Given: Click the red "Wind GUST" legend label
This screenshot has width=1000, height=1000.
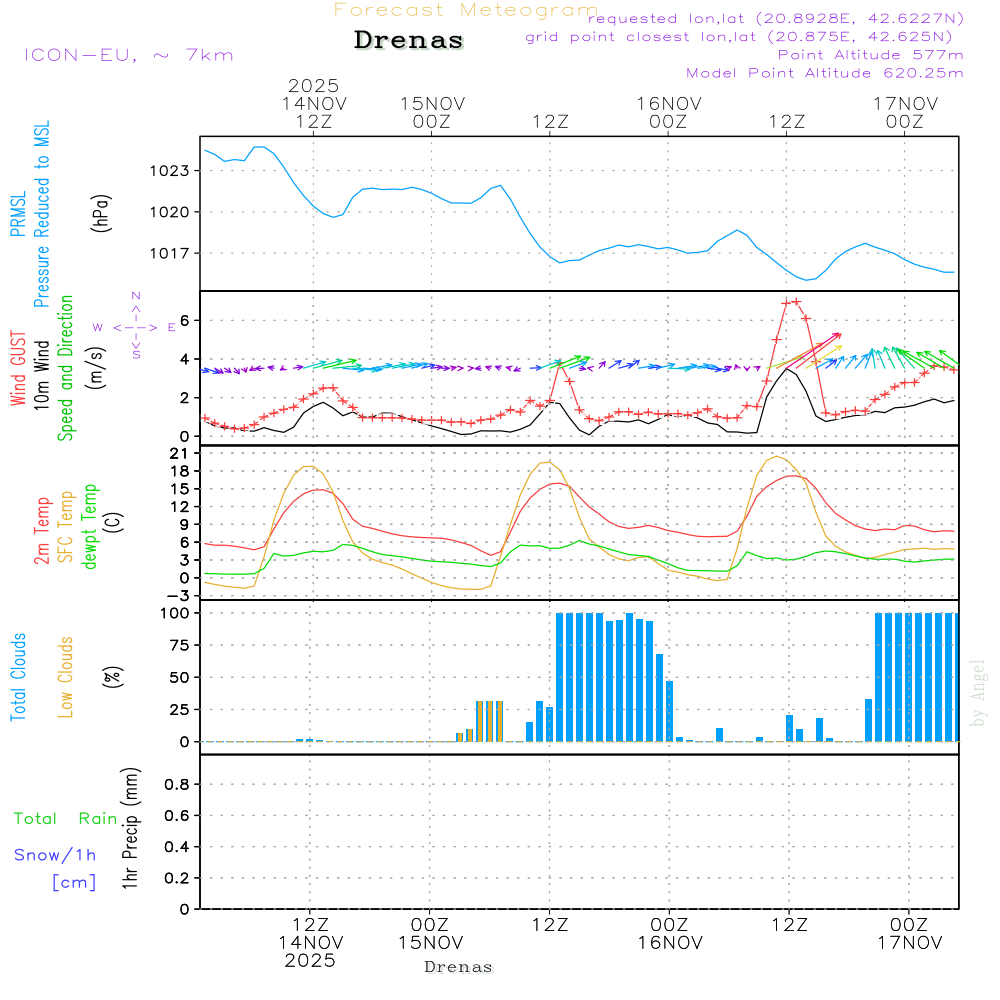Looking at the screenshot, I should tap(17, 368).
